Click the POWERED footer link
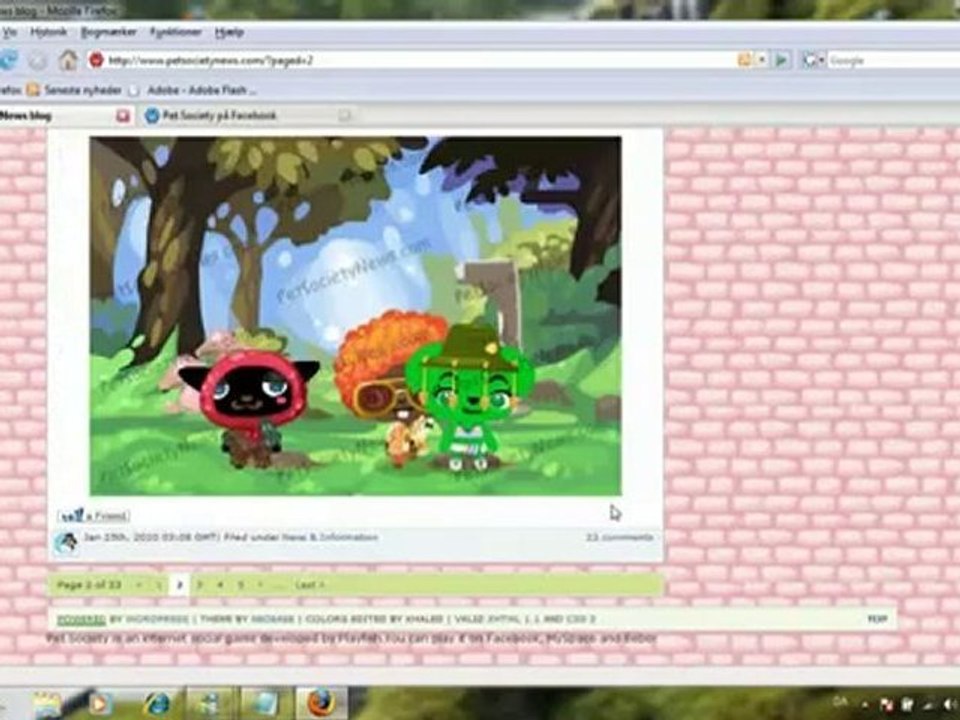 (x=81, y=619)
